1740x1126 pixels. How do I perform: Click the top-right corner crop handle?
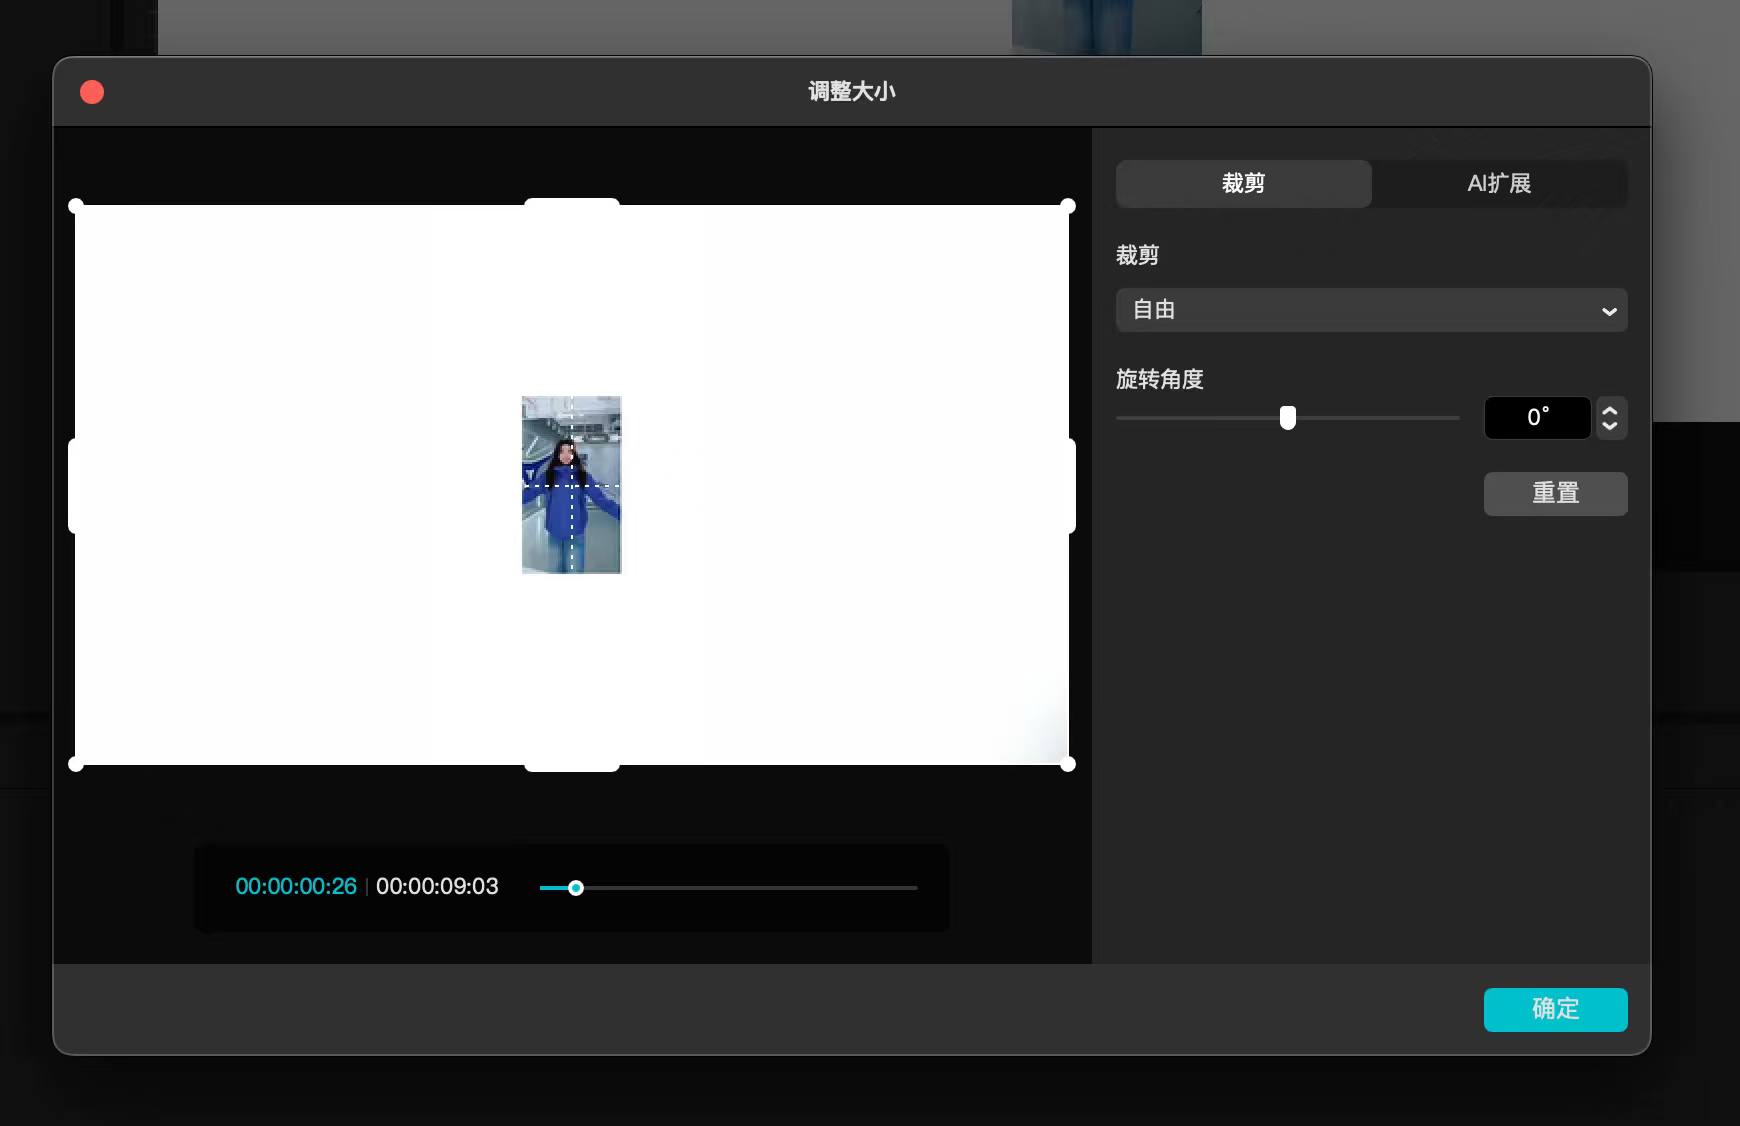(1067, 206)
